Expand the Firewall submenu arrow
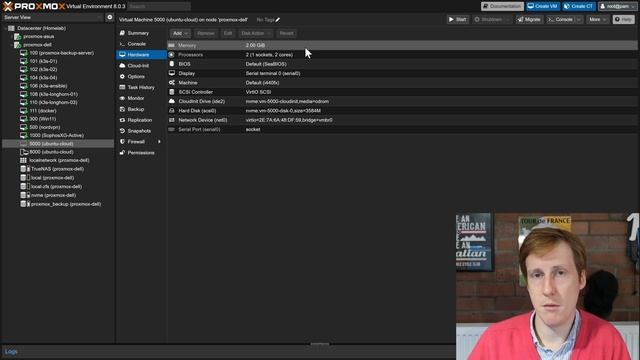This screenshot has height=360, width=640. tap(159, 142)
